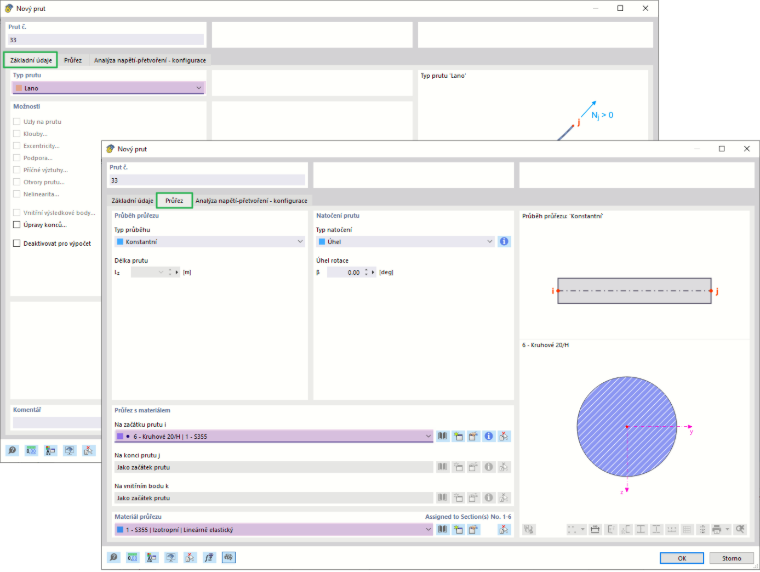This screenshot has width=760, height=572.
Task: Toggle Otvory prutu checkbox
Action: (x=16, y=182)
